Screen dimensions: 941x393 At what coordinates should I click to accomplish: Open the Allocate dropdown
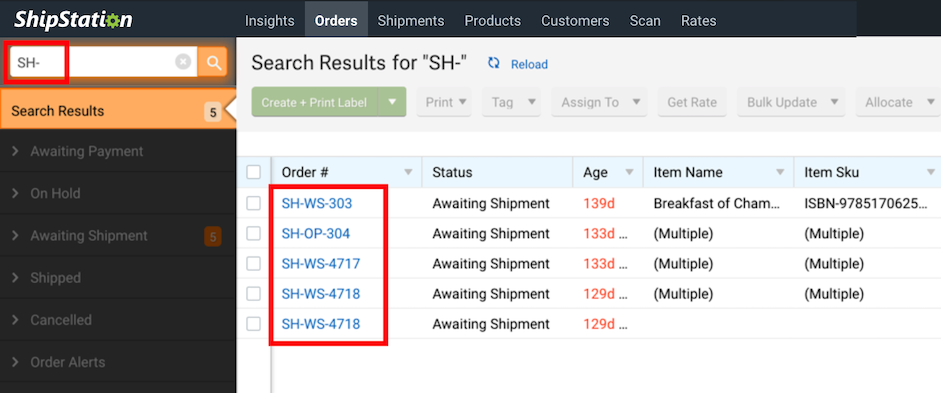click(898, 102)
